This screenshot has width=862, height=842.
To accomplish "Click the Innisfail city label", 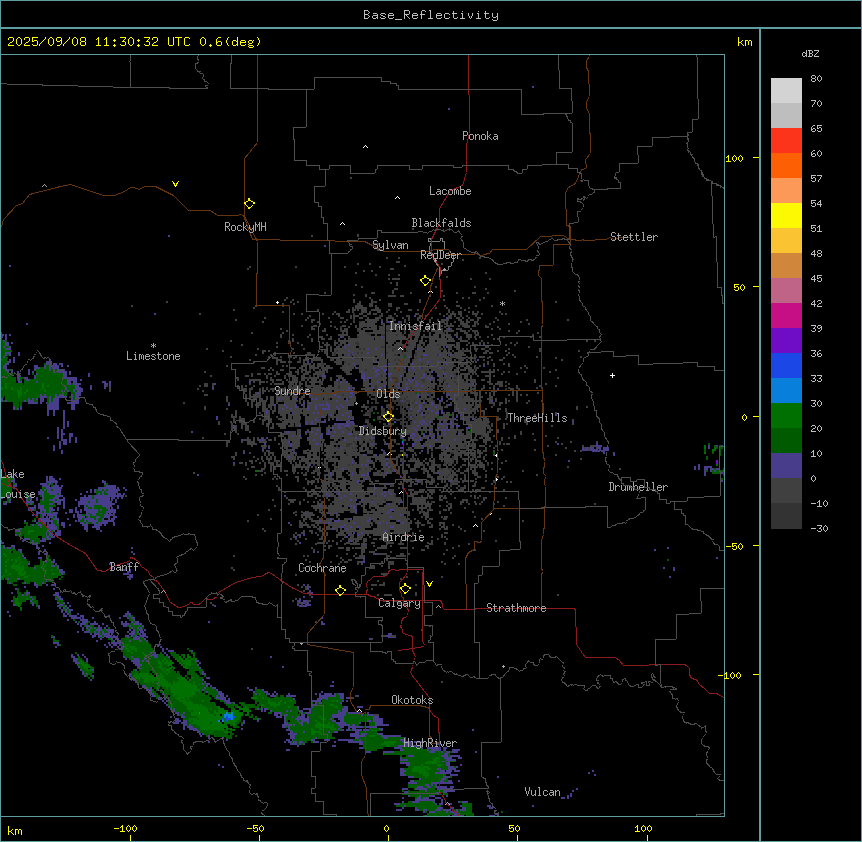I will (x=415, y=326).
